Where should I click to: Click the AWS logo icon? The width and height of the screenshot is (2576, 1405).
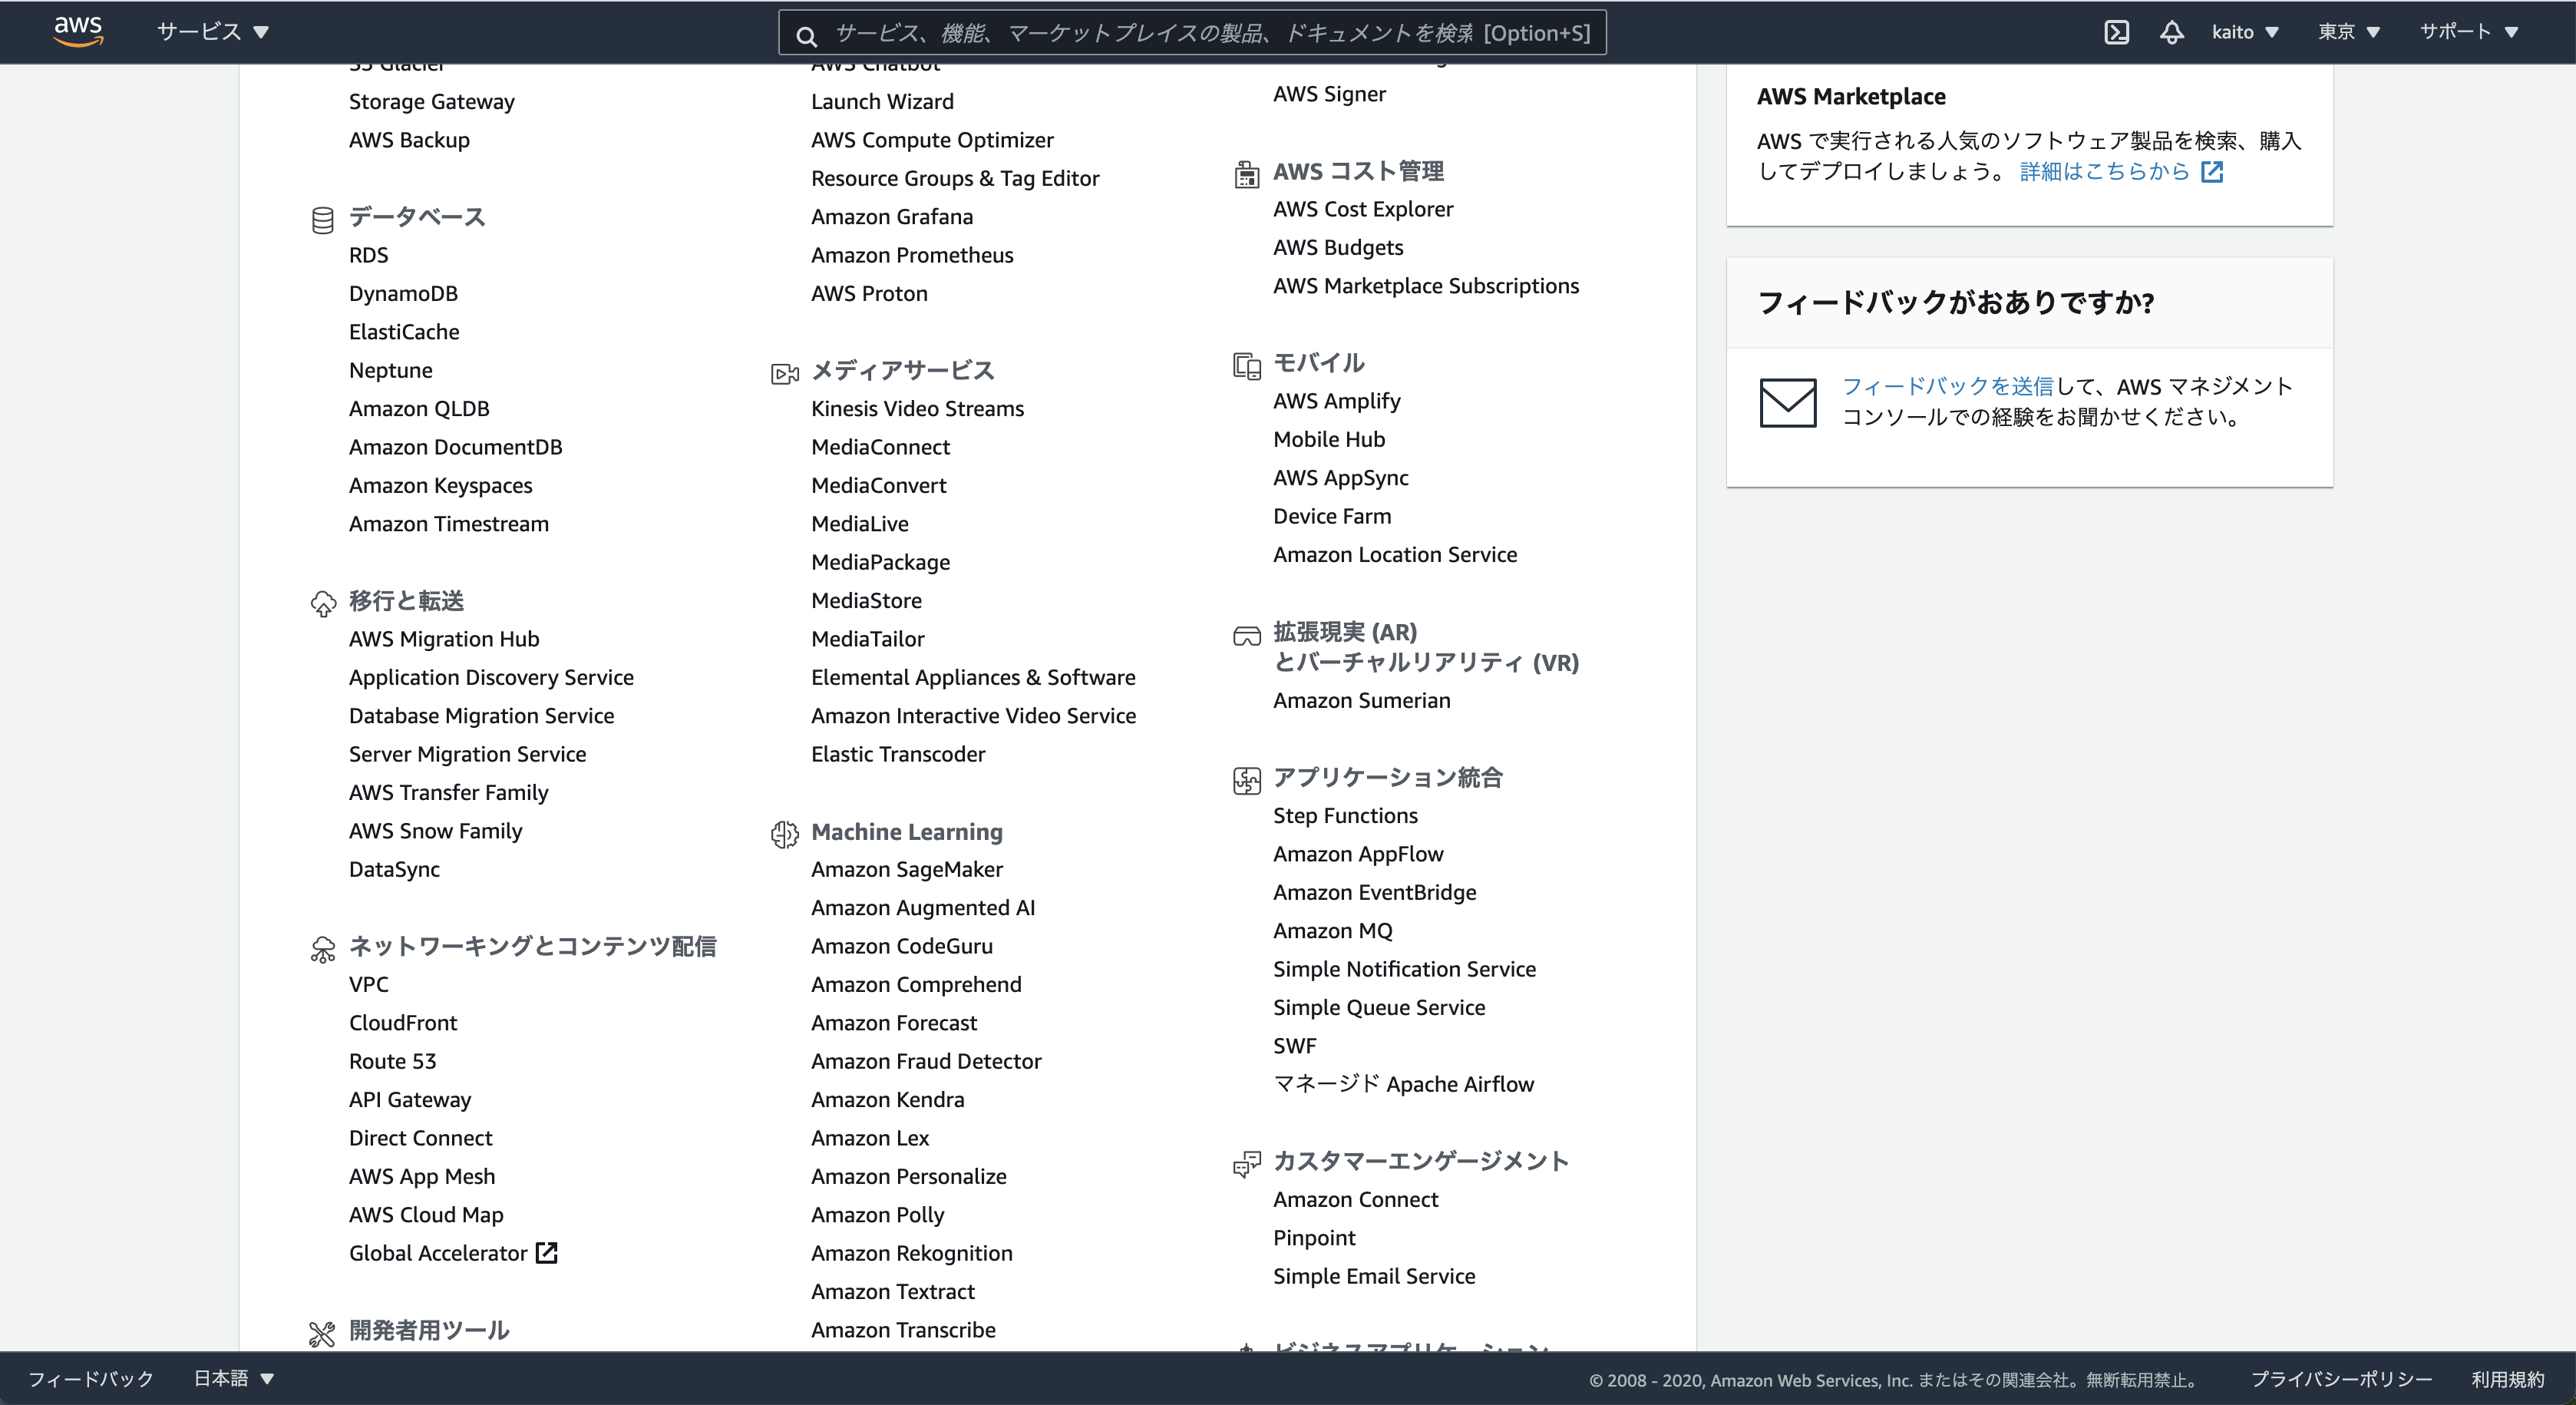pos(78,31)
